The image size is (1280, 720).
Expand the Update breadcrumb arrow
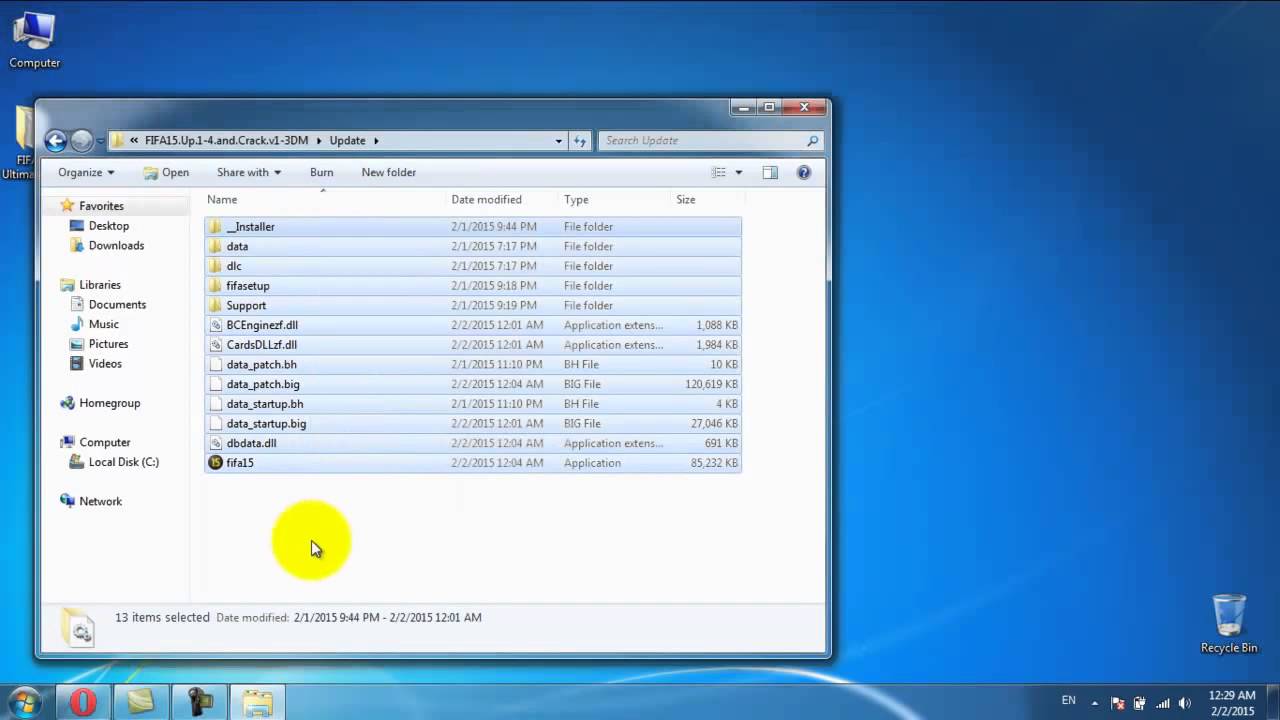pyautogui.click(x=376, y=141)
